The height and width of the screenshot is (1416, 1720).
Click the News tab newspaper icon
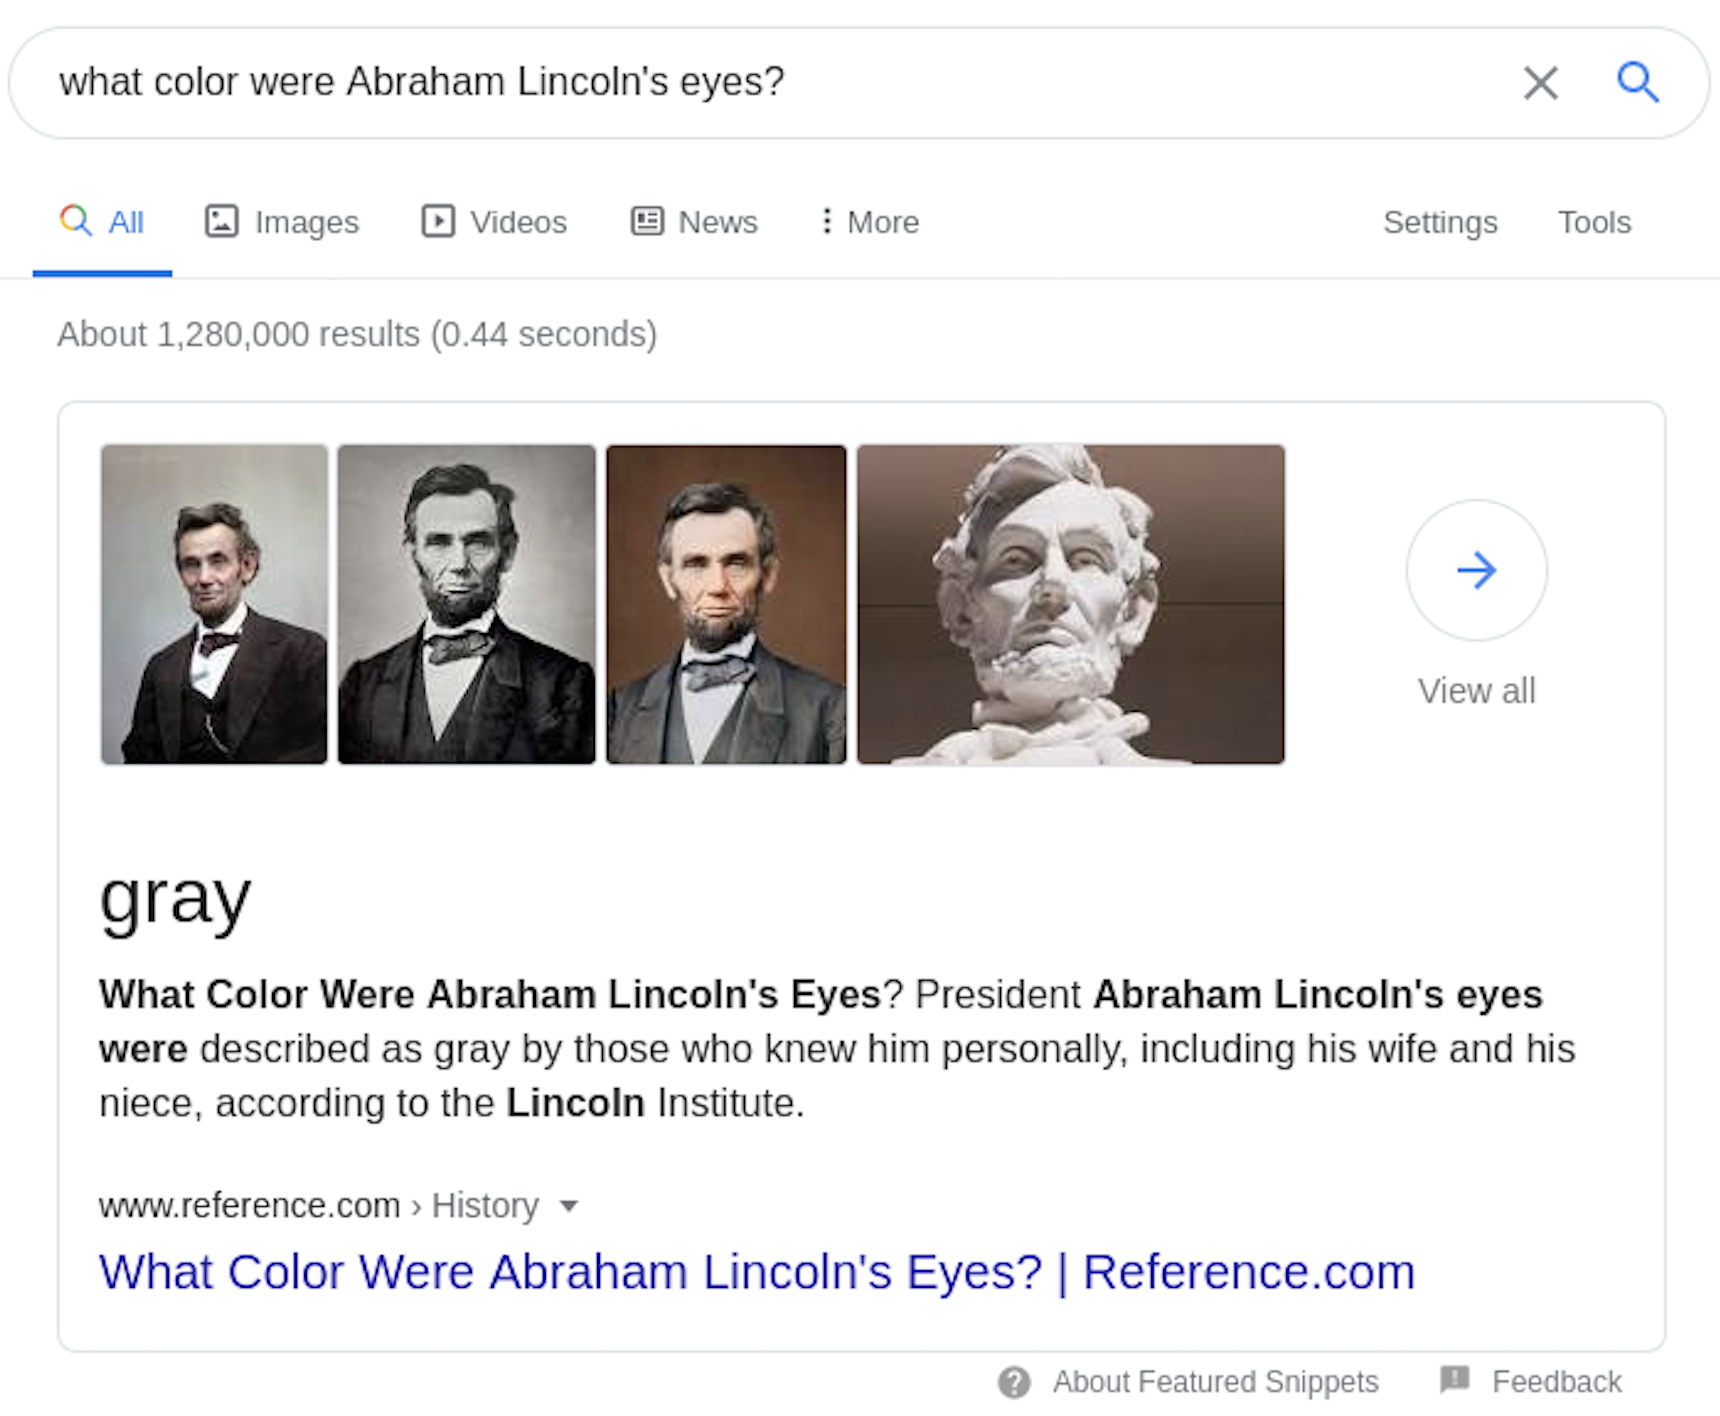tap(647, 221)
